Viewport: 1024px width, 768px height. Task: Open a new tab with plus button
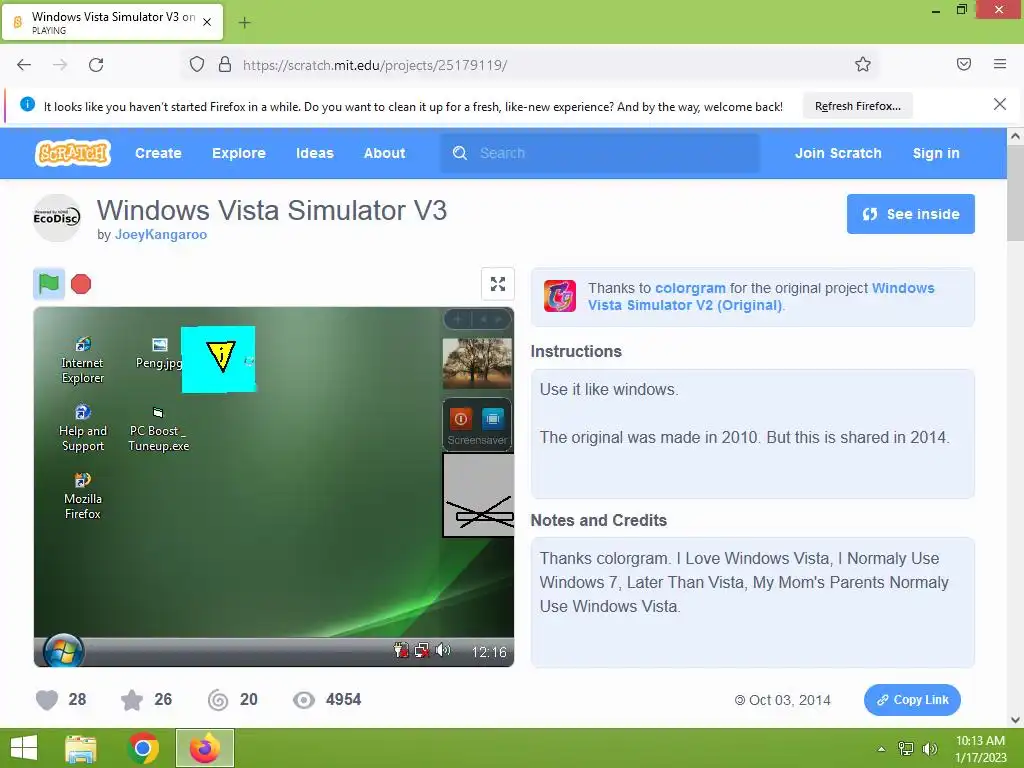pos(244,23)
